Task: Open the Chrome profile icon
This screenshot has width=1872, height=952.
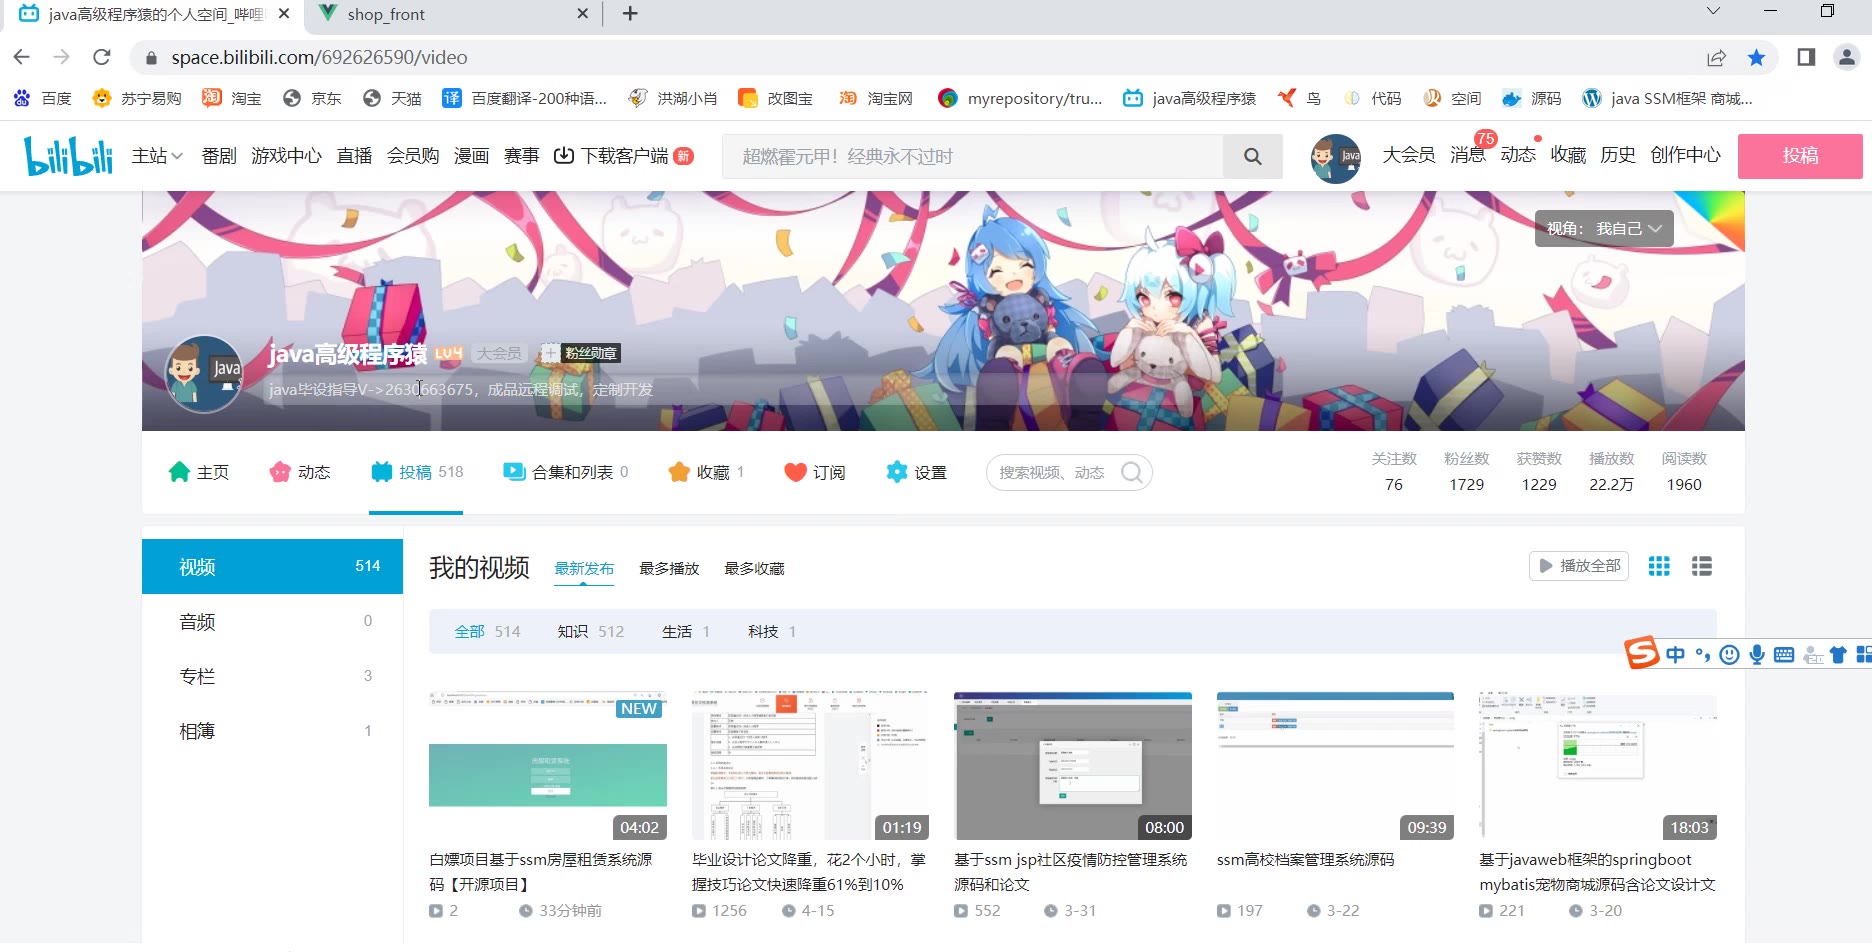Action: tap(1846, 57)
